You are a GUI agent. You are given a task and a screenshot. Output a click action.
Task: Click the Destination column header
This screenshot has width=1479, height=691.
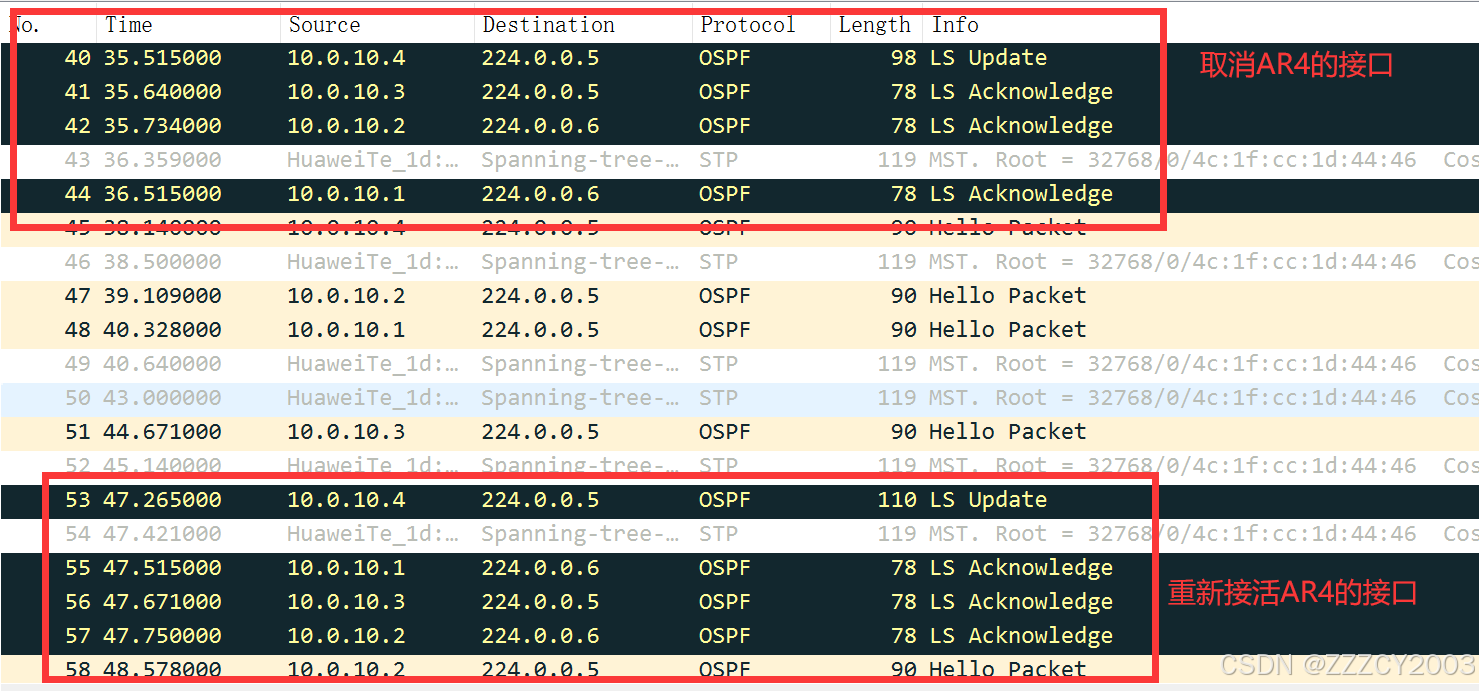coord(548,25)
